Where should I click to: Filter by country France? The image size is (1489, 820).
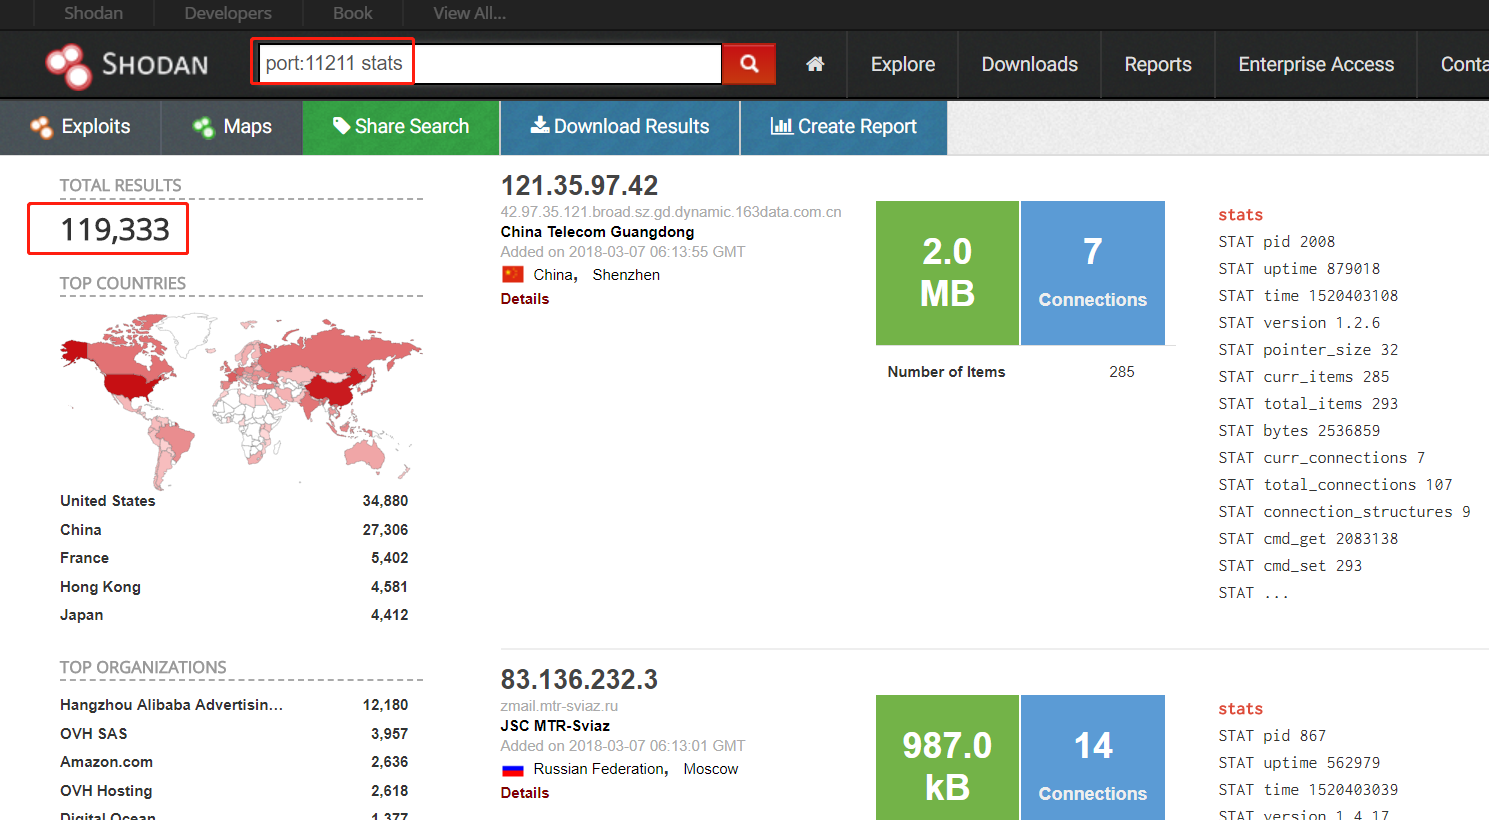click(84, 558)
